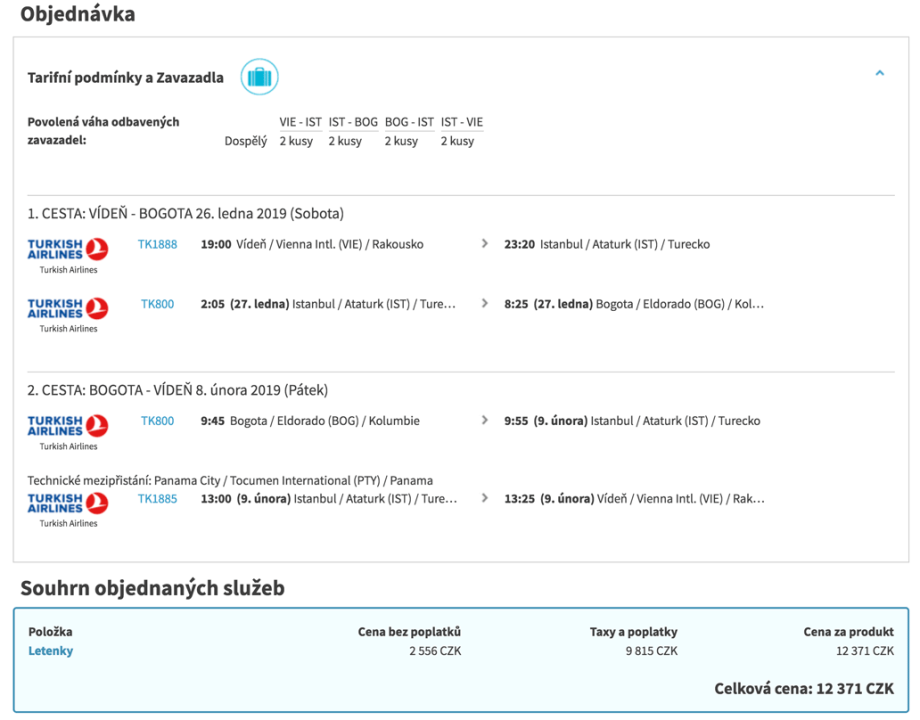Open flight number TK1885 link
The image size is (920, 720).
pyautogui.click(x=157, y=498)
